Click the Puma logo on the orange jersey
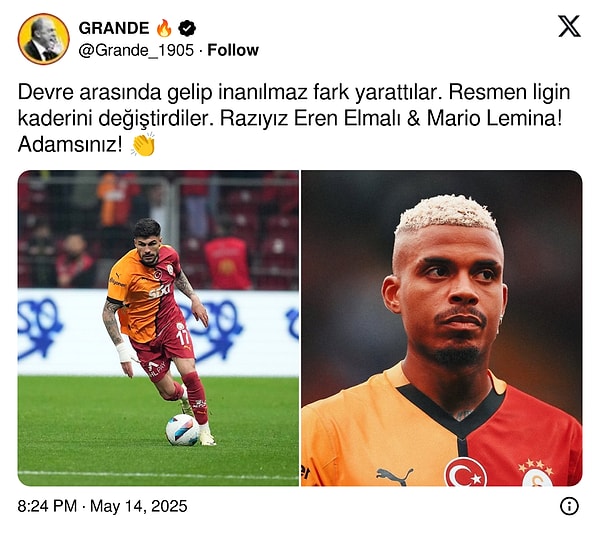The image size is (600, 536). click(x=394, y=476)
